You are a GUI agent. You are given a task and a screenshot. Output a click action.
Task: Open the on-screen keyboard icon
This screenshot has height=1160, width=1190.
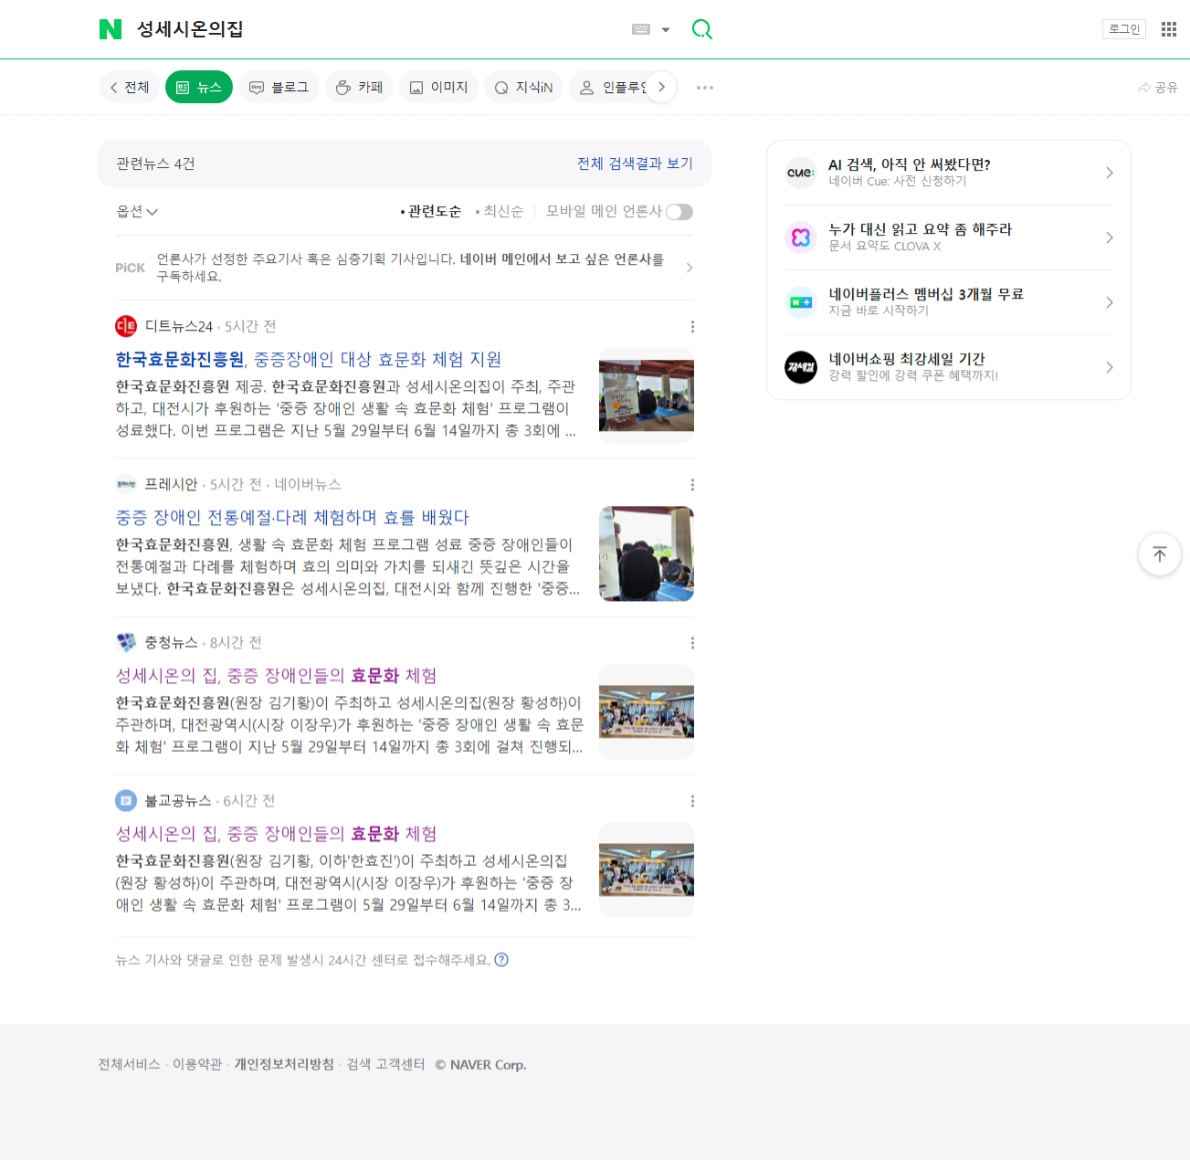click(x=641, y=30)
